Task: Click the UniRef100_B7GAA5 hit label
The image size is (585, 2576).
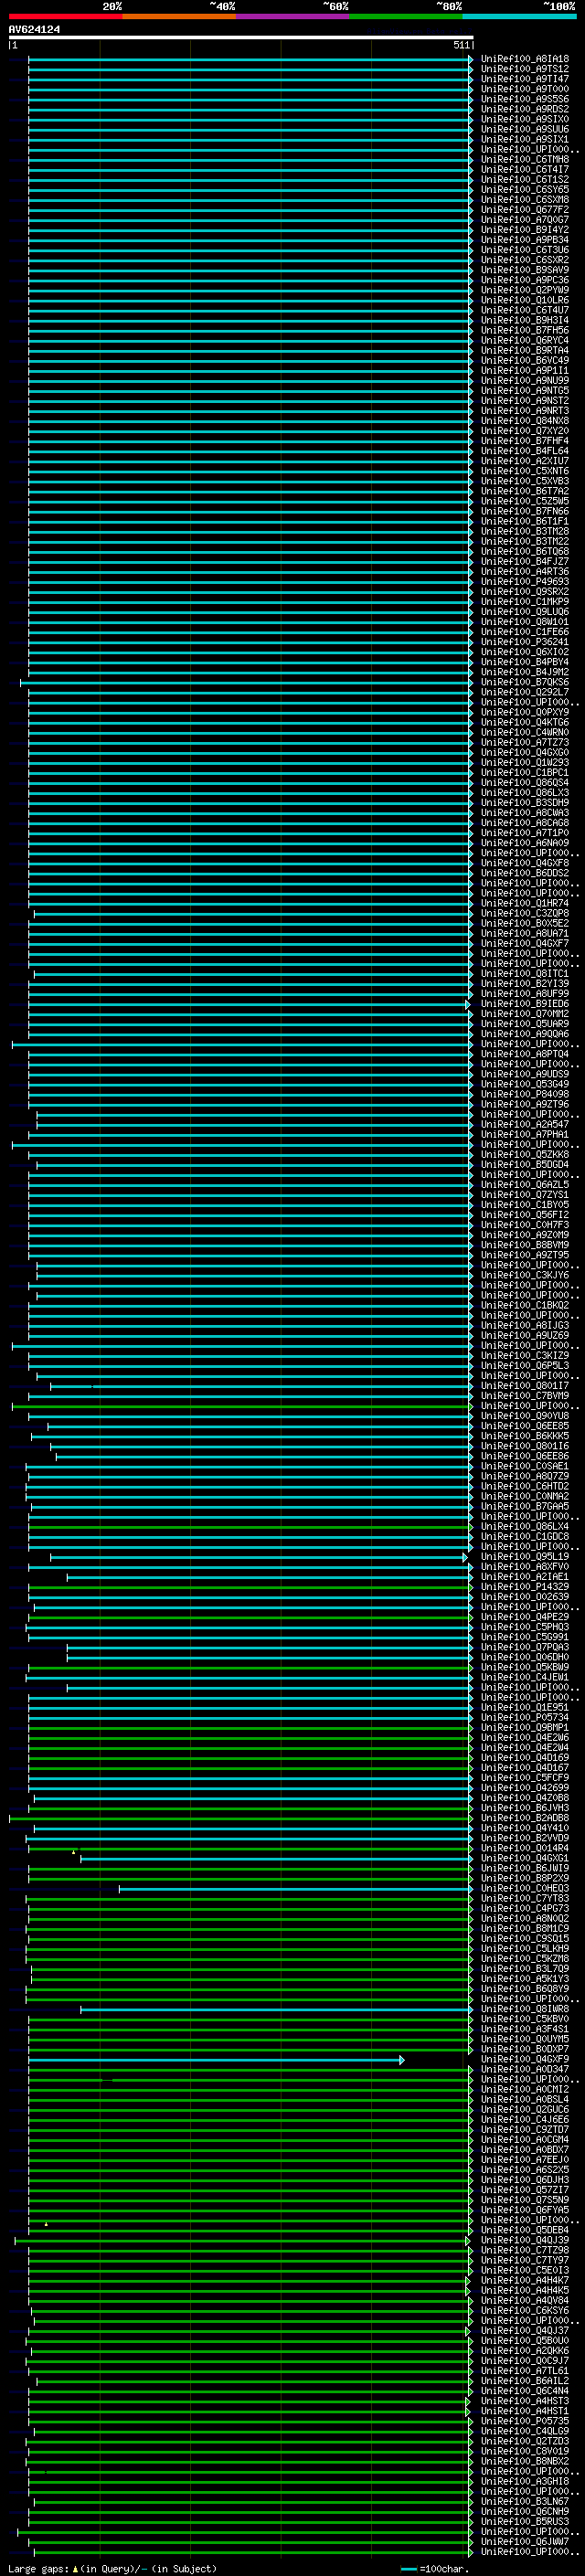Action: tap(525, 1506)
